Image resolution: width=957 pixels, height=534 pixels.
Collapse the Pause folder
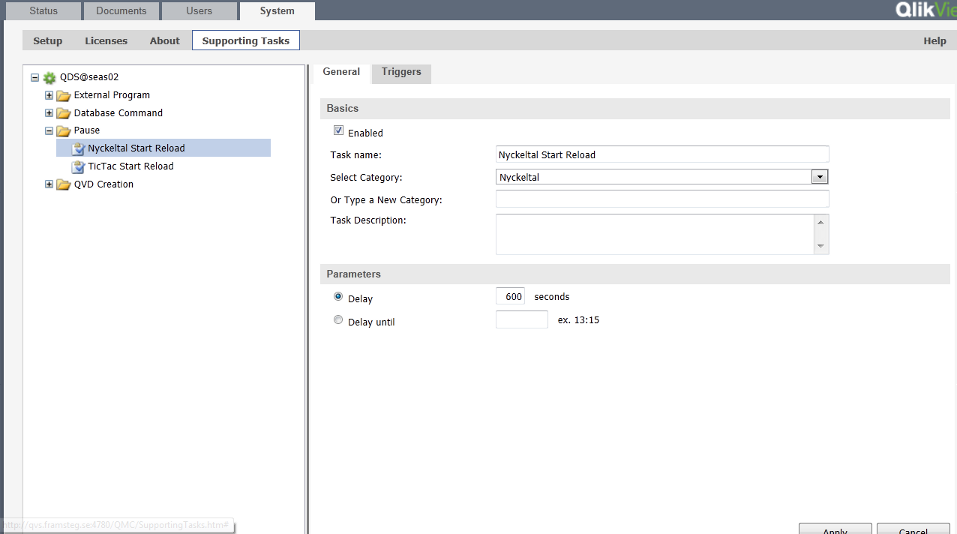(x=49, y=131)
